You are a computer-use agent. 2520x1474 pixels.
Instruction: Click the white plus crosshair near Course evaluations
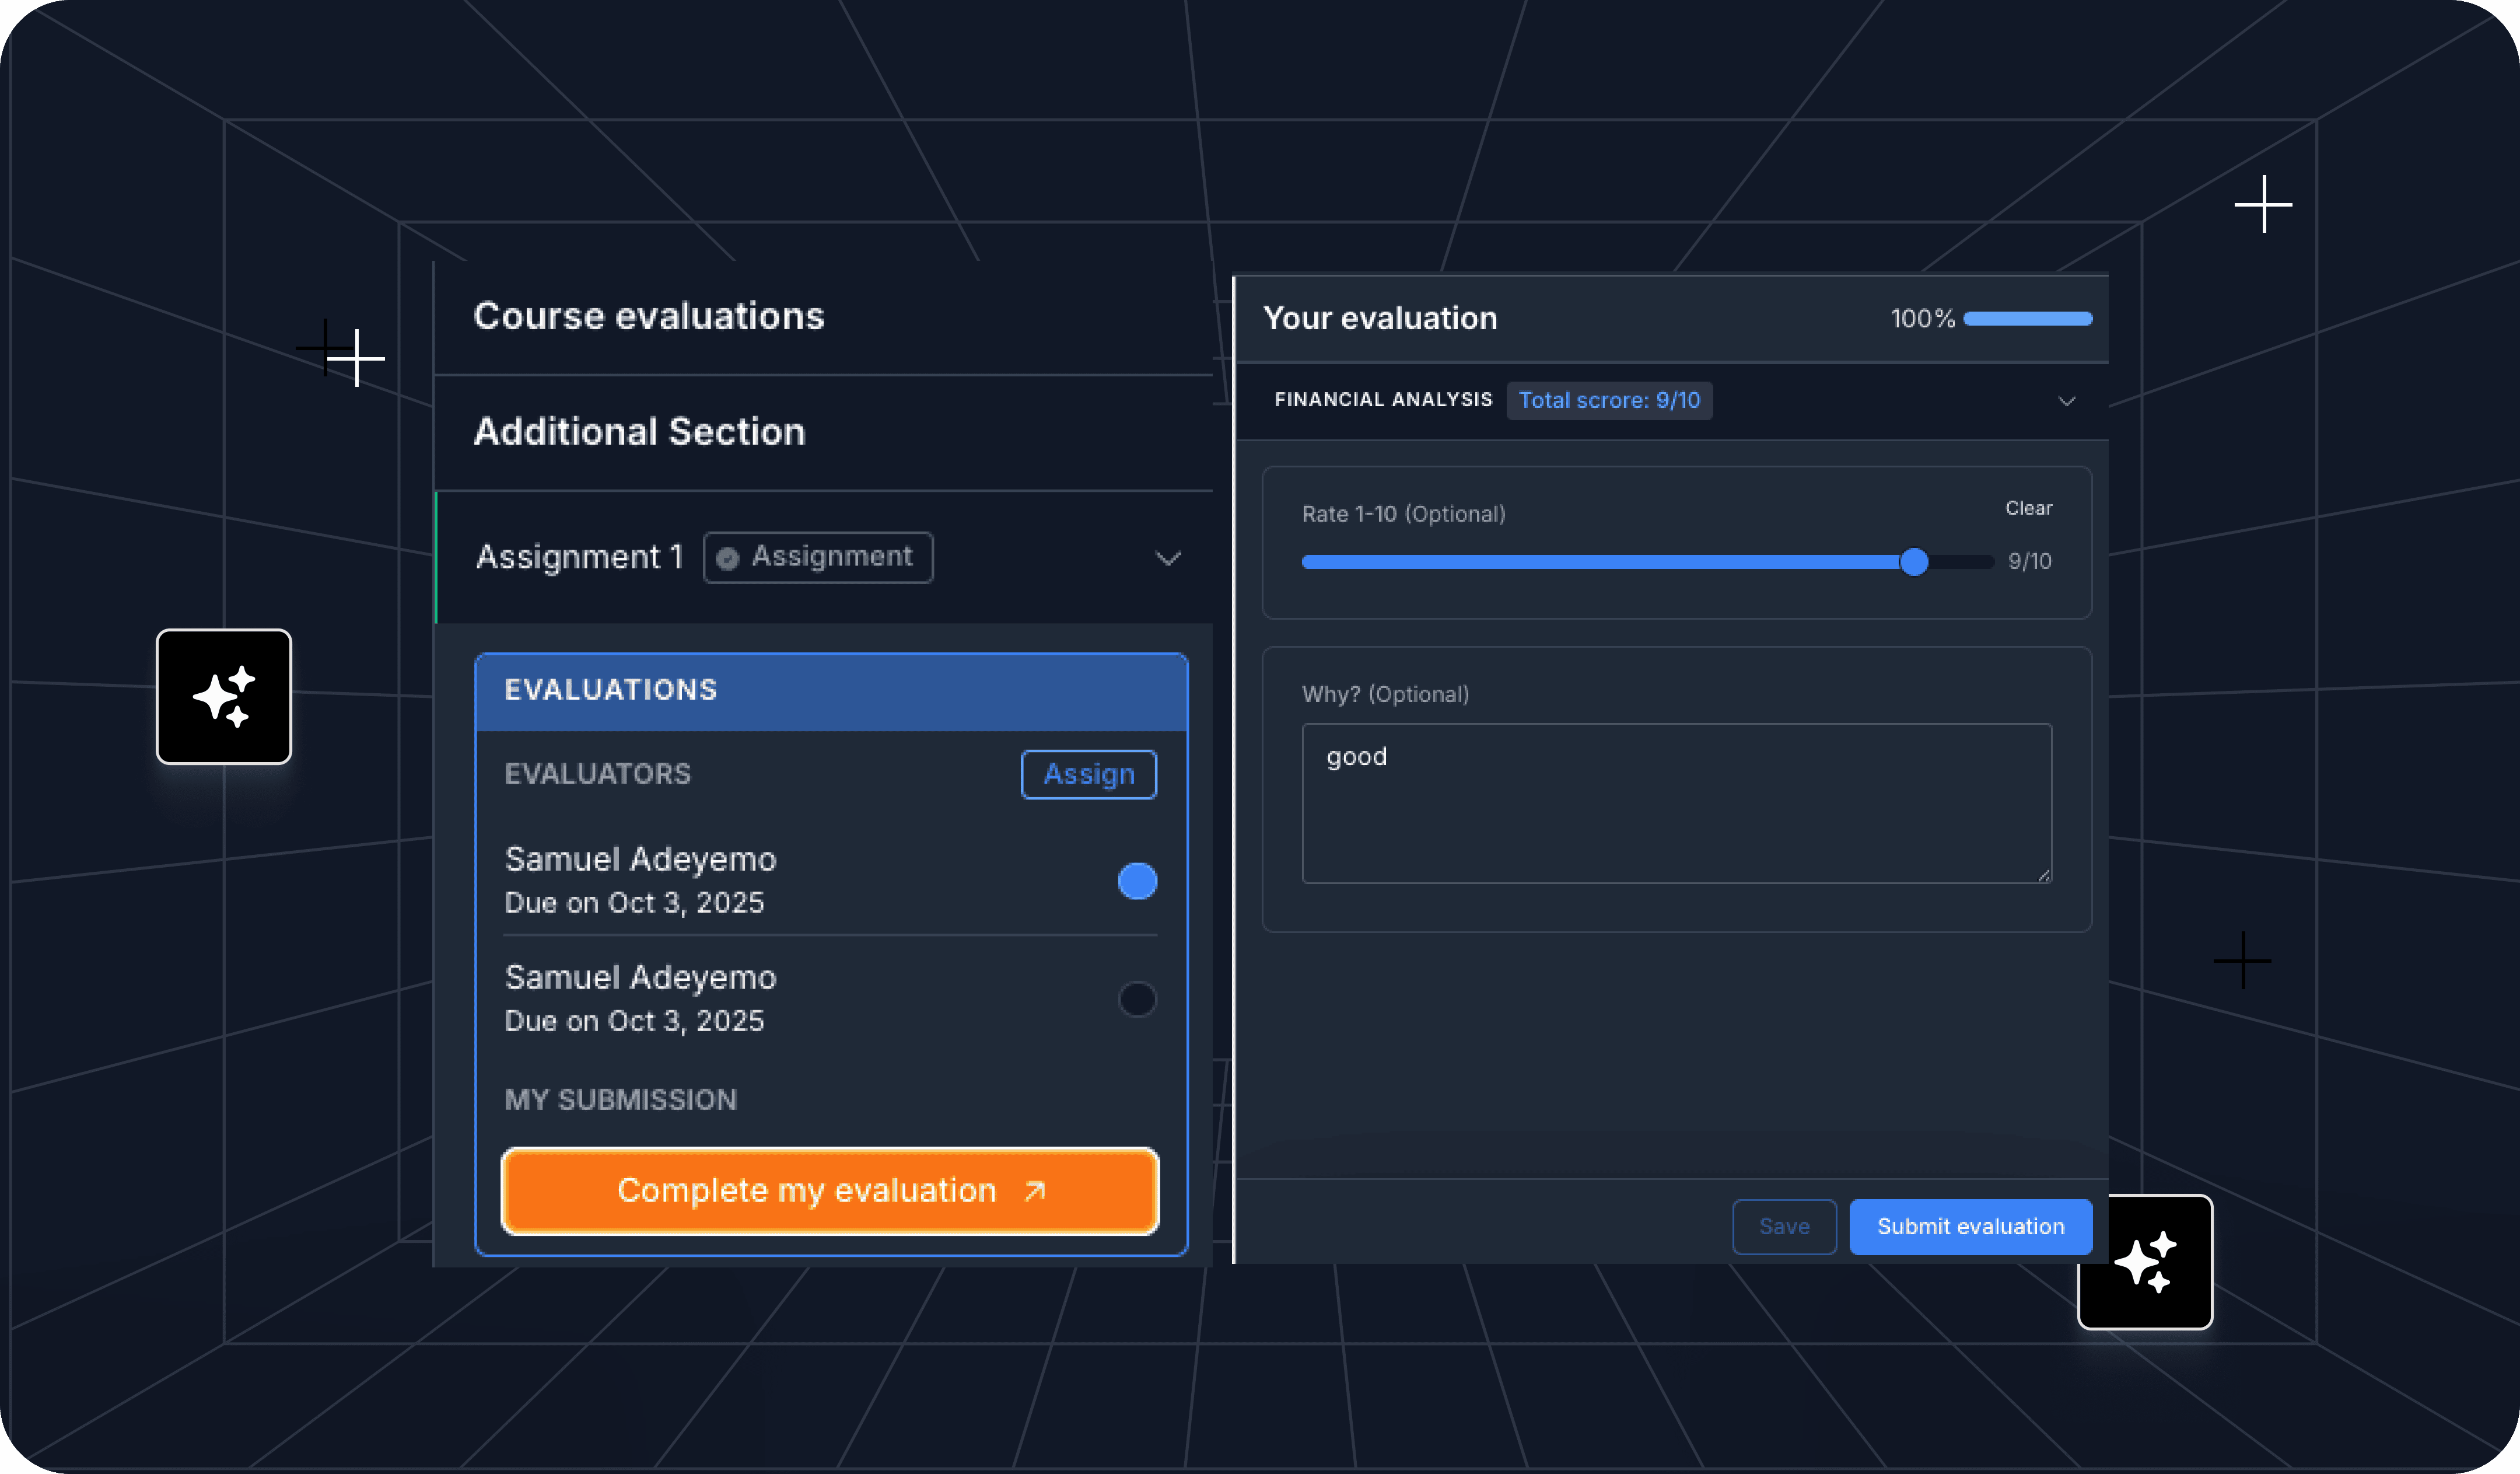pos(356,358)
